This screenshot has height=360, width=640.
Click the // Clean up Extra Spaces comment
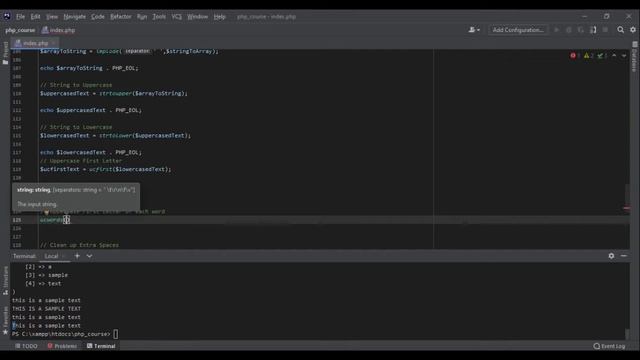click(80, 245)
